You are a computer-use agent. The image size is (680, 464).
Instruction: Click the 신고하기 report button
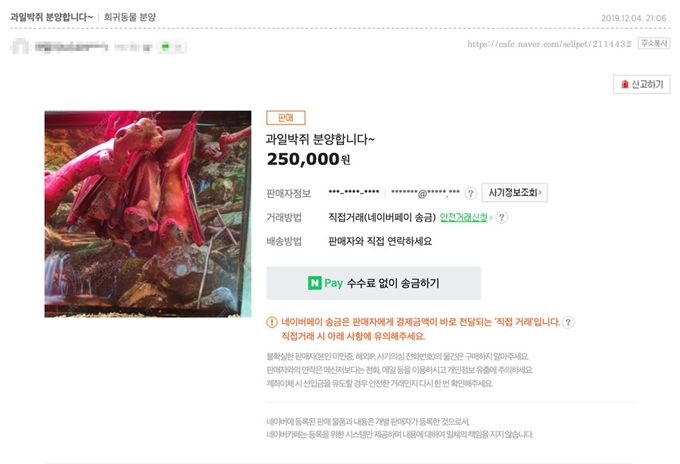coord(641,84)
